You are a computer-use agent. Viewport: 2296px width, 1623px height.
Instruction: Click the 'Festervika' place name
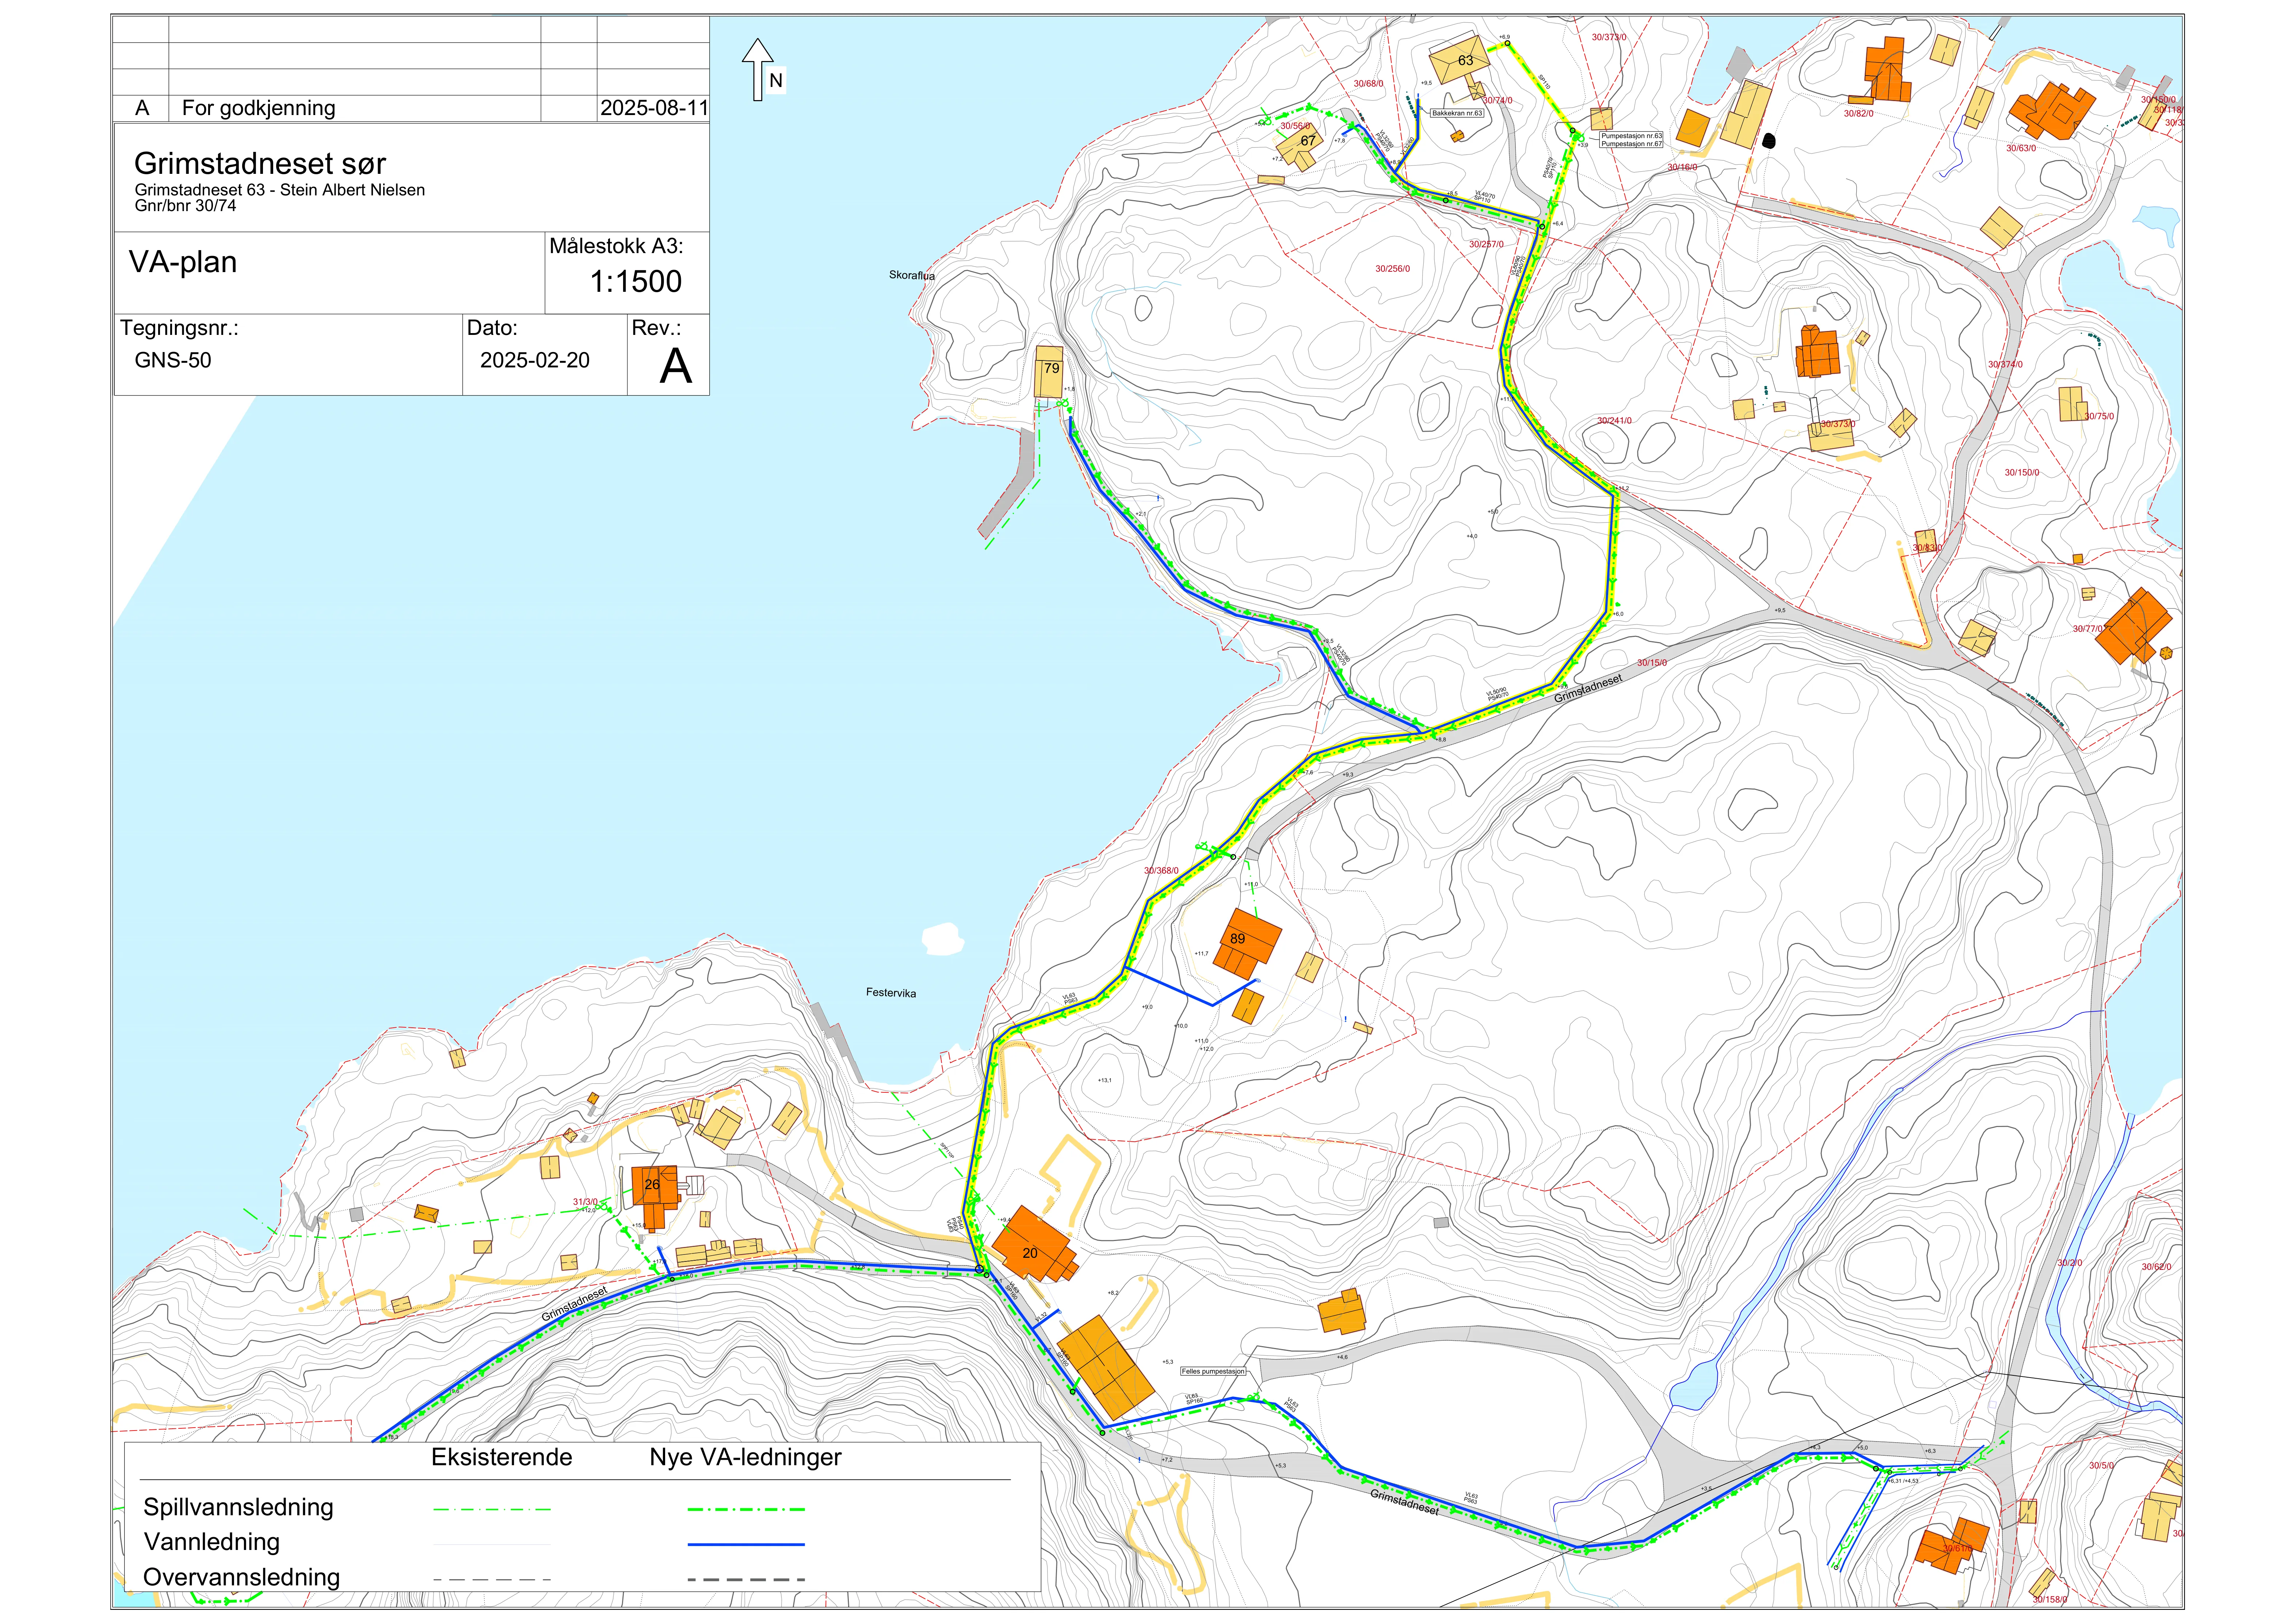(891, 993)
